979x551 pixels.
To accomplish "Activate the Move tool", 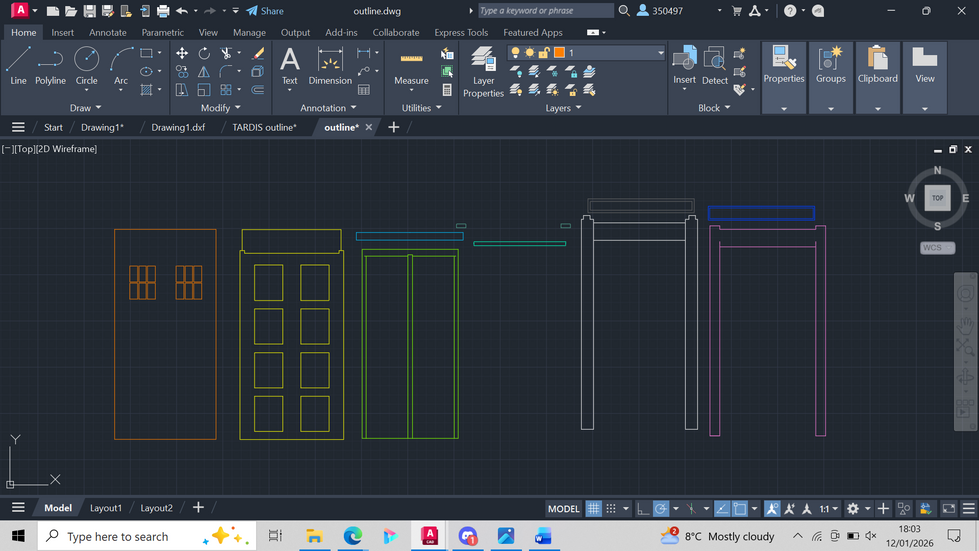I will tap(182, 54).
